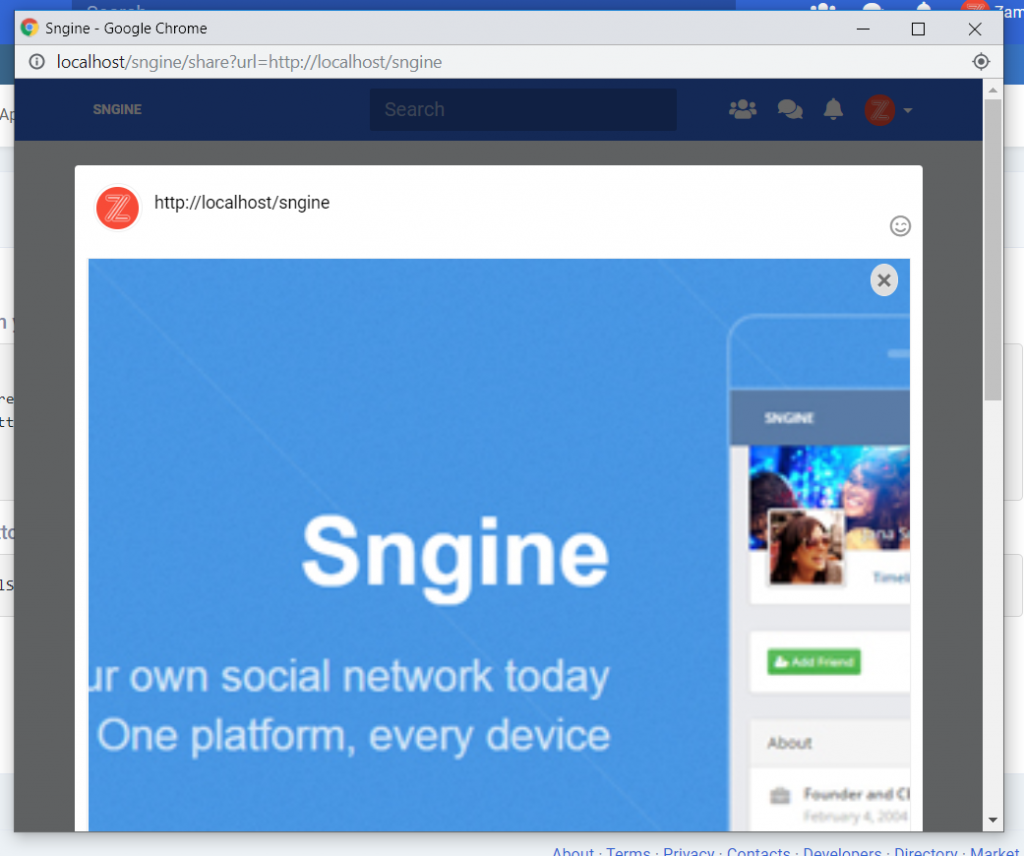Open the Directory link in background page footer
The image size is (1024, 856).
925,851
